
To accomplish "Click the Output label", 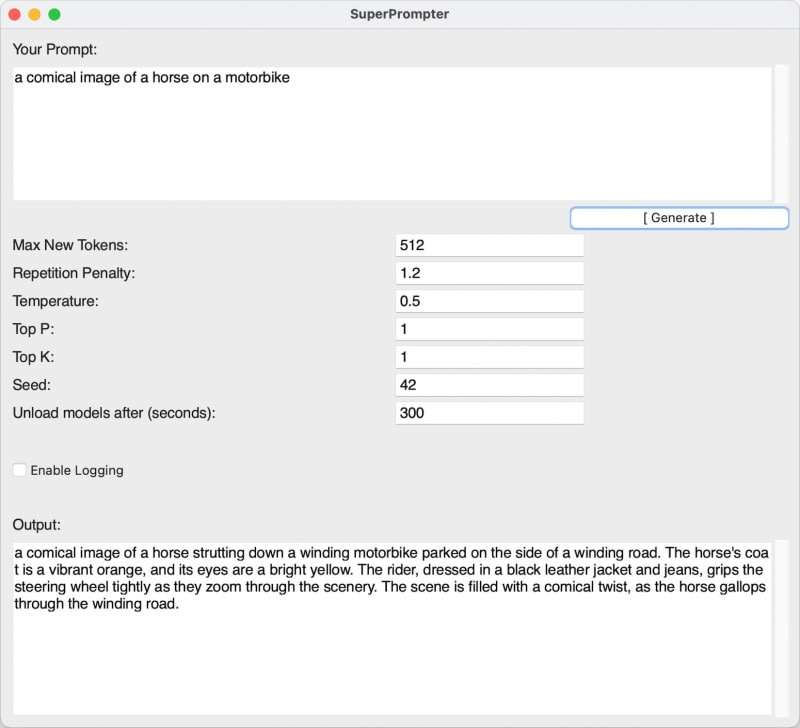I will click(x=37, y=524).
